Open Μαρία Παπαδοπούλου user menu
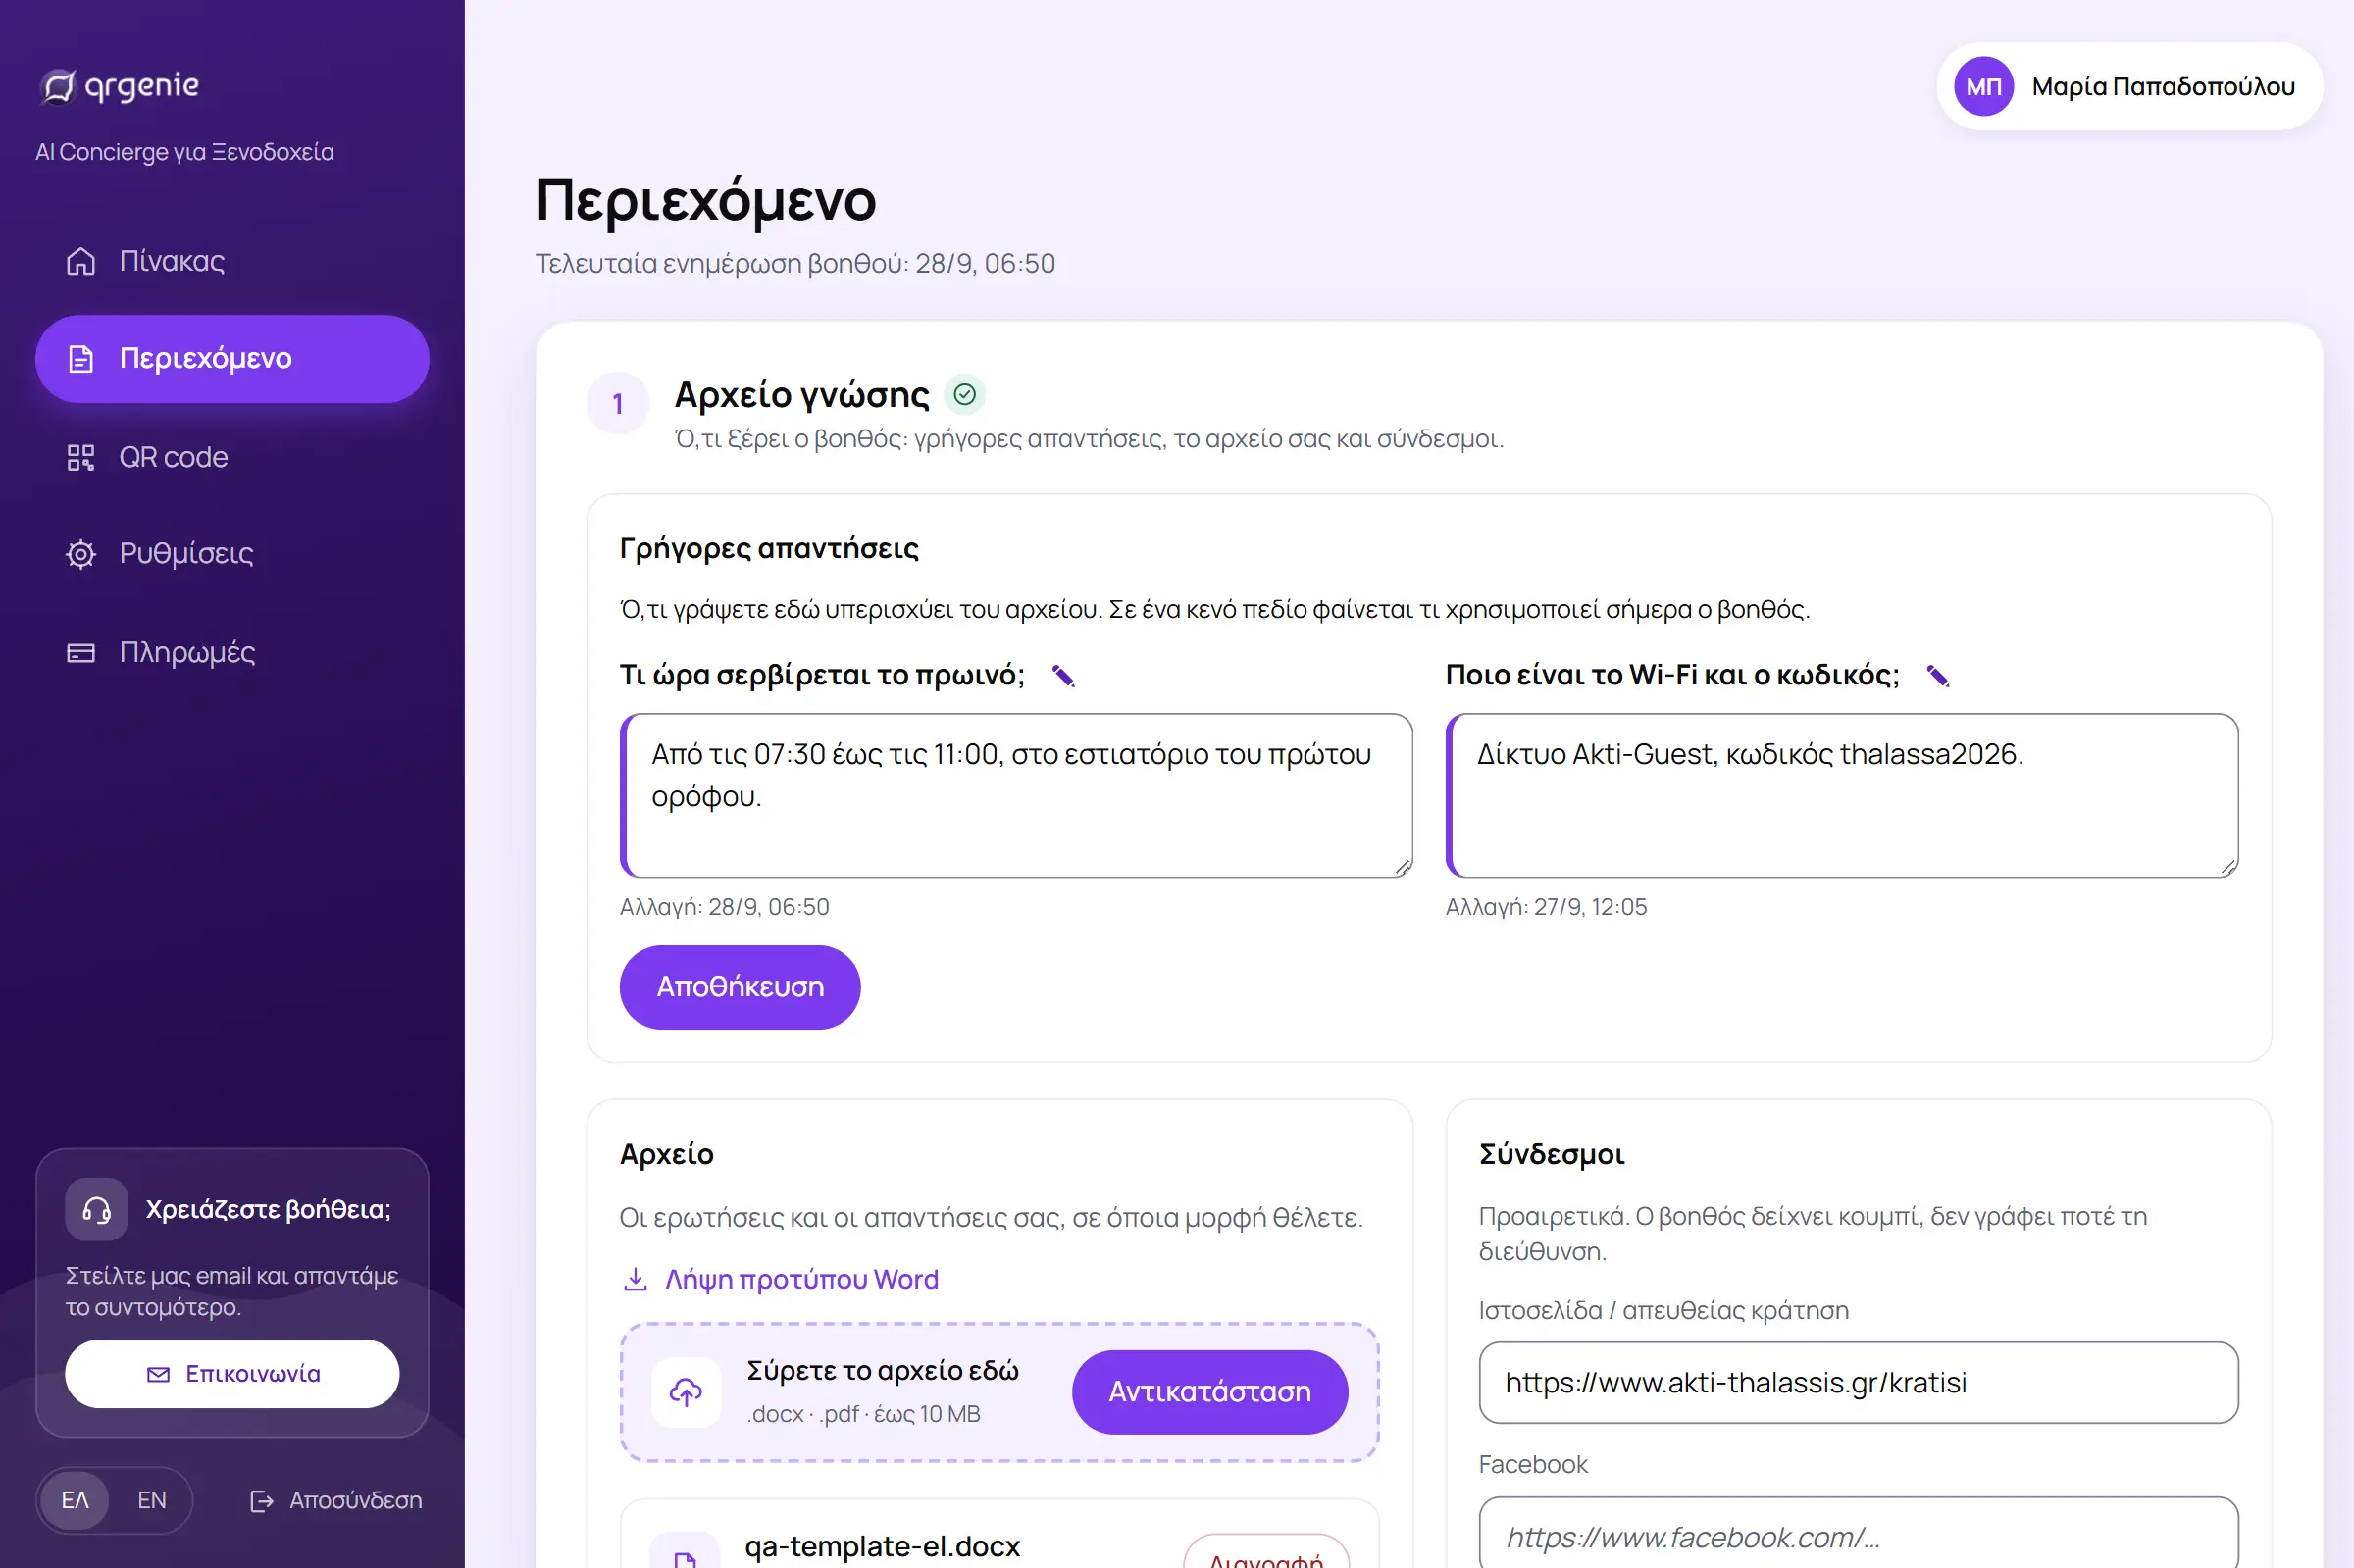The height and width of the screenshot is (1568, 2354). pos(2130,87)
